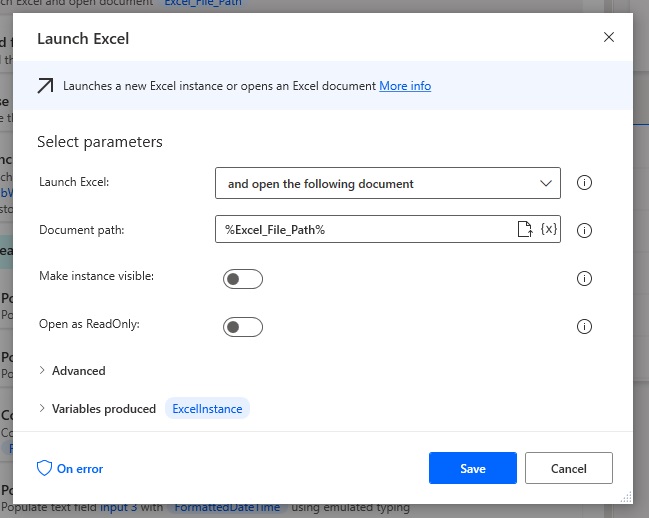Open the More info link

tap(405, 86)
